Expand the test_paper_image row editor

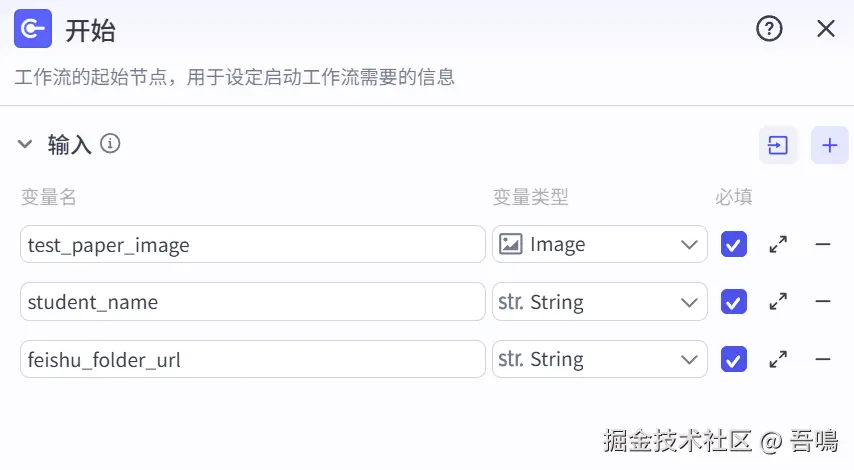tap(778, 244)
